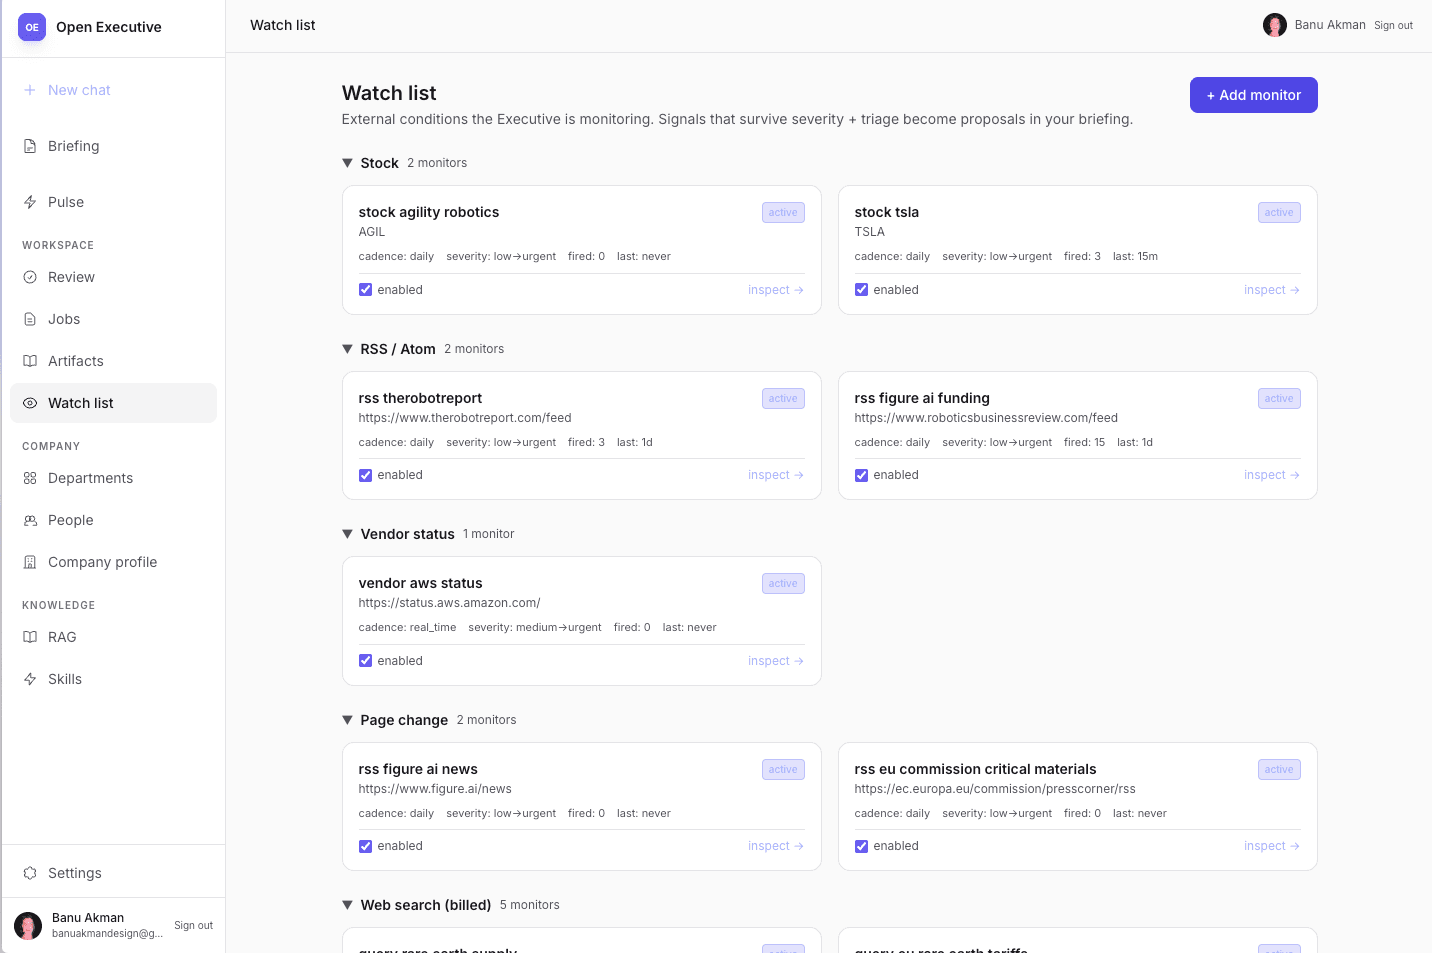The height and width of the screenshot is (953, 1432).
Task: Click the https://www.figure.ai/news URL text
Action: point(435,789)
